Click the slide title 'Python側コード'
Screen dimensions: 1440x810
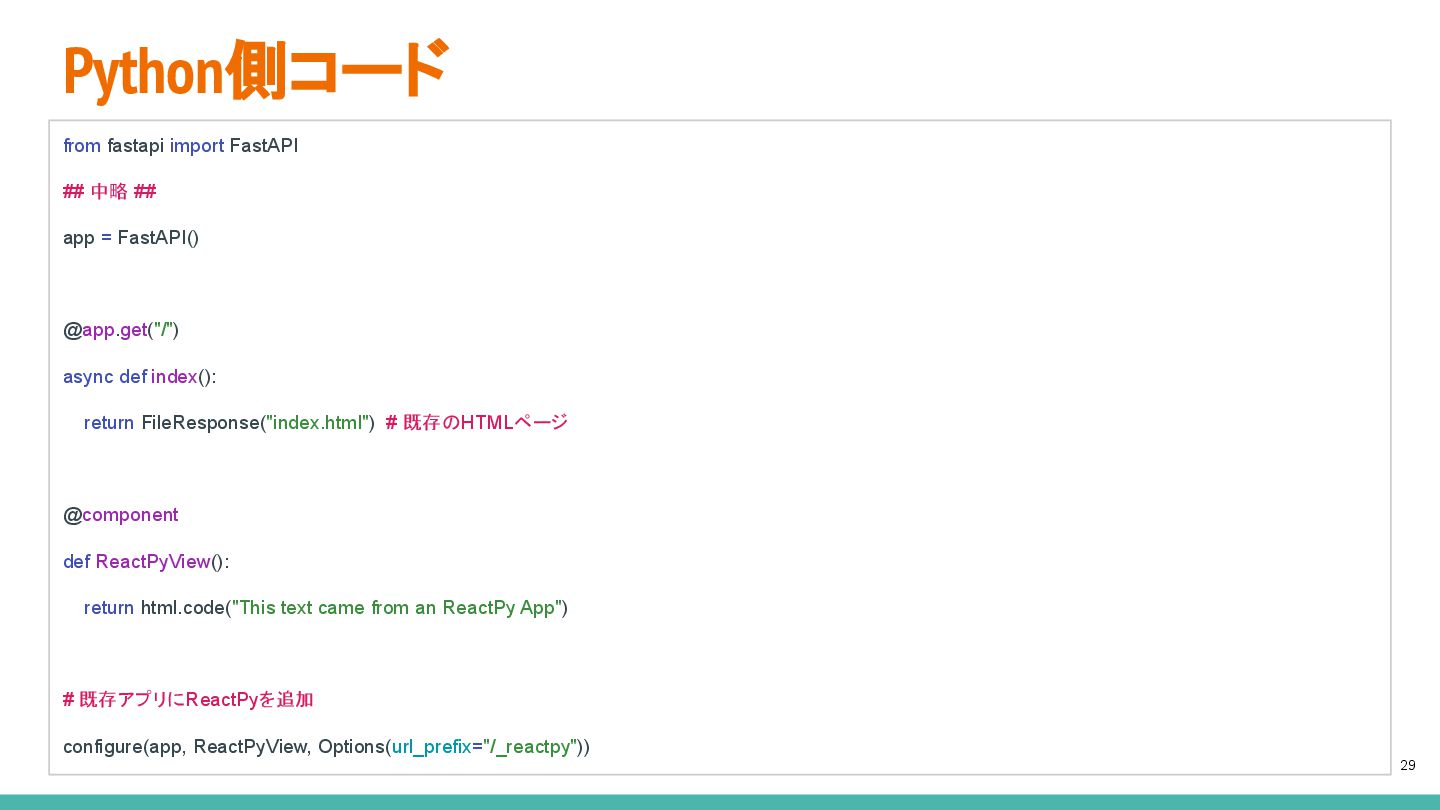point(254,70)
